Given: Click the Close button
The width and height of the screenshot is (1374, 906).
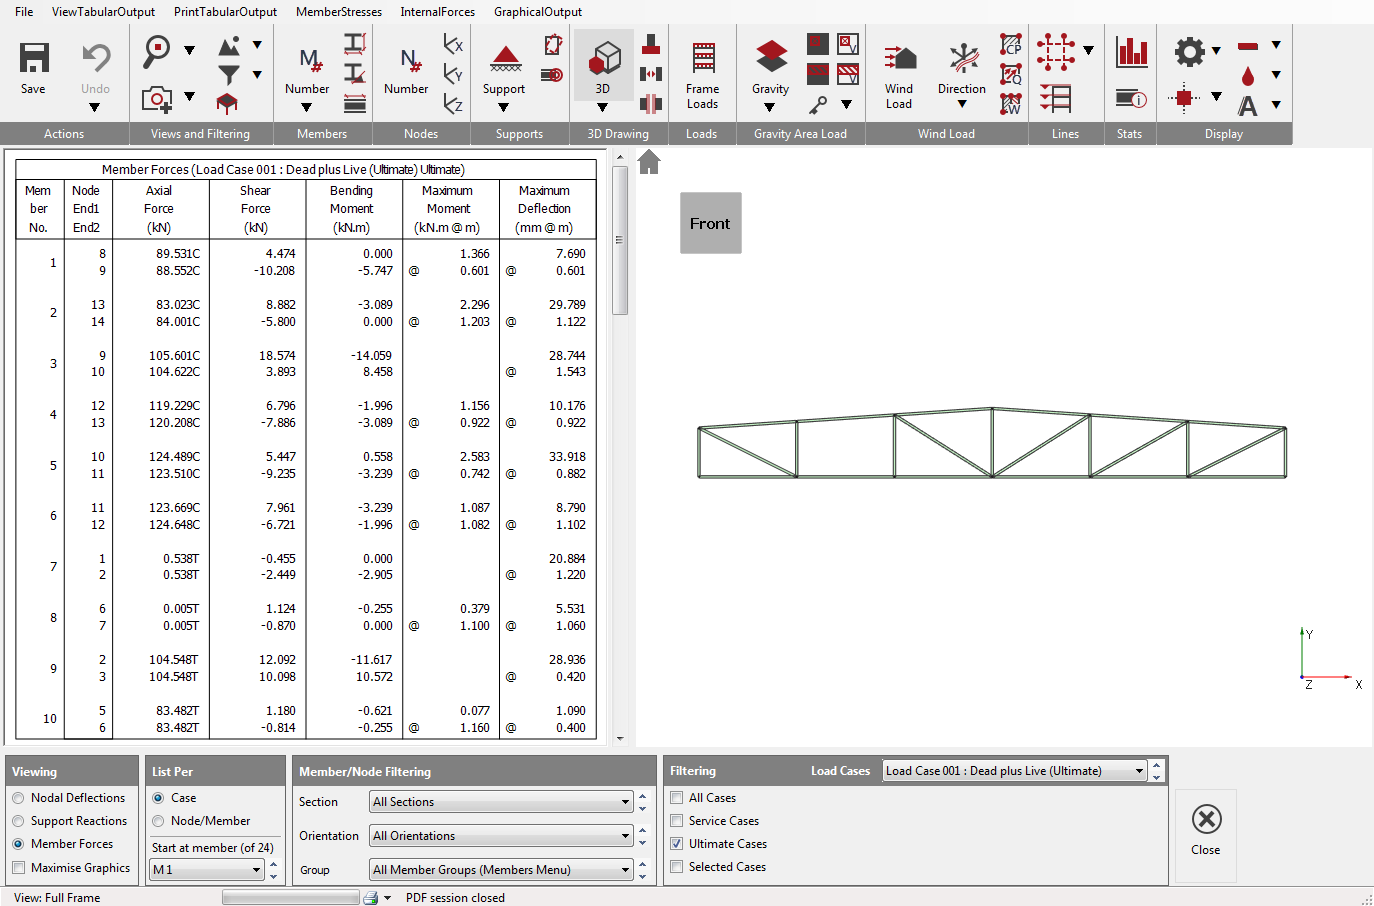Looking at the screenshot, I should click(1206, 830).
